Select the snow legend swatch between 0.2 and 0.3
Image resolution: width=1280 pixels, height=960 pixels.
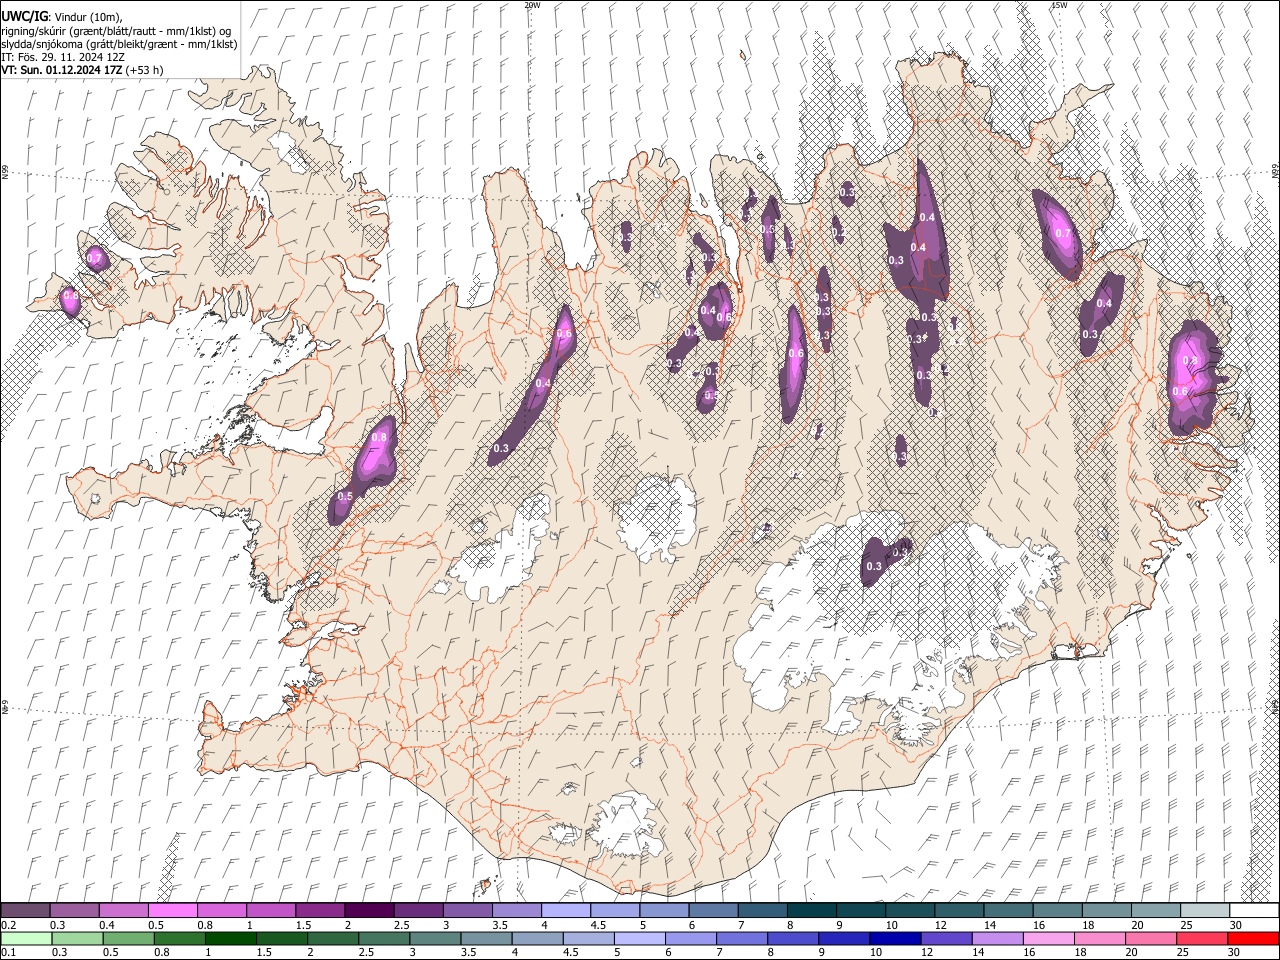pos(26,911)
